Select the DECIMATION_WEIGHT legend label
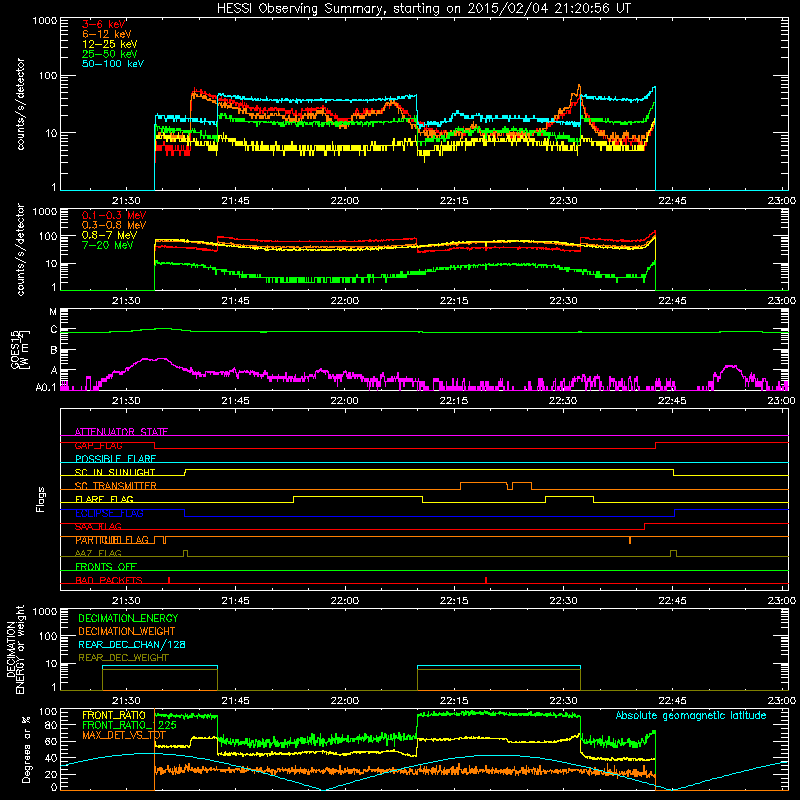The image size is (800, 800). (127, 631)
